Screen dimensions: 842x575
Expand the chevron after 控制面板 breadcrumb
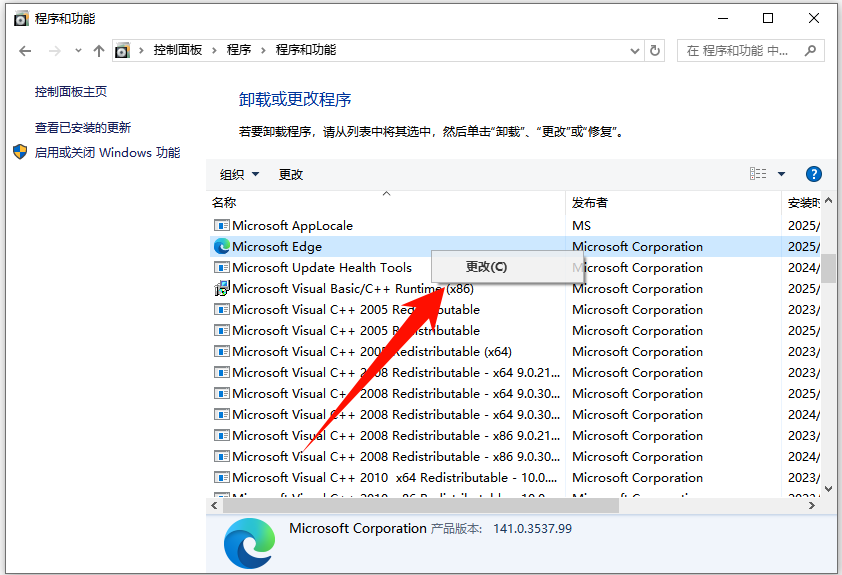pos(214,50)
